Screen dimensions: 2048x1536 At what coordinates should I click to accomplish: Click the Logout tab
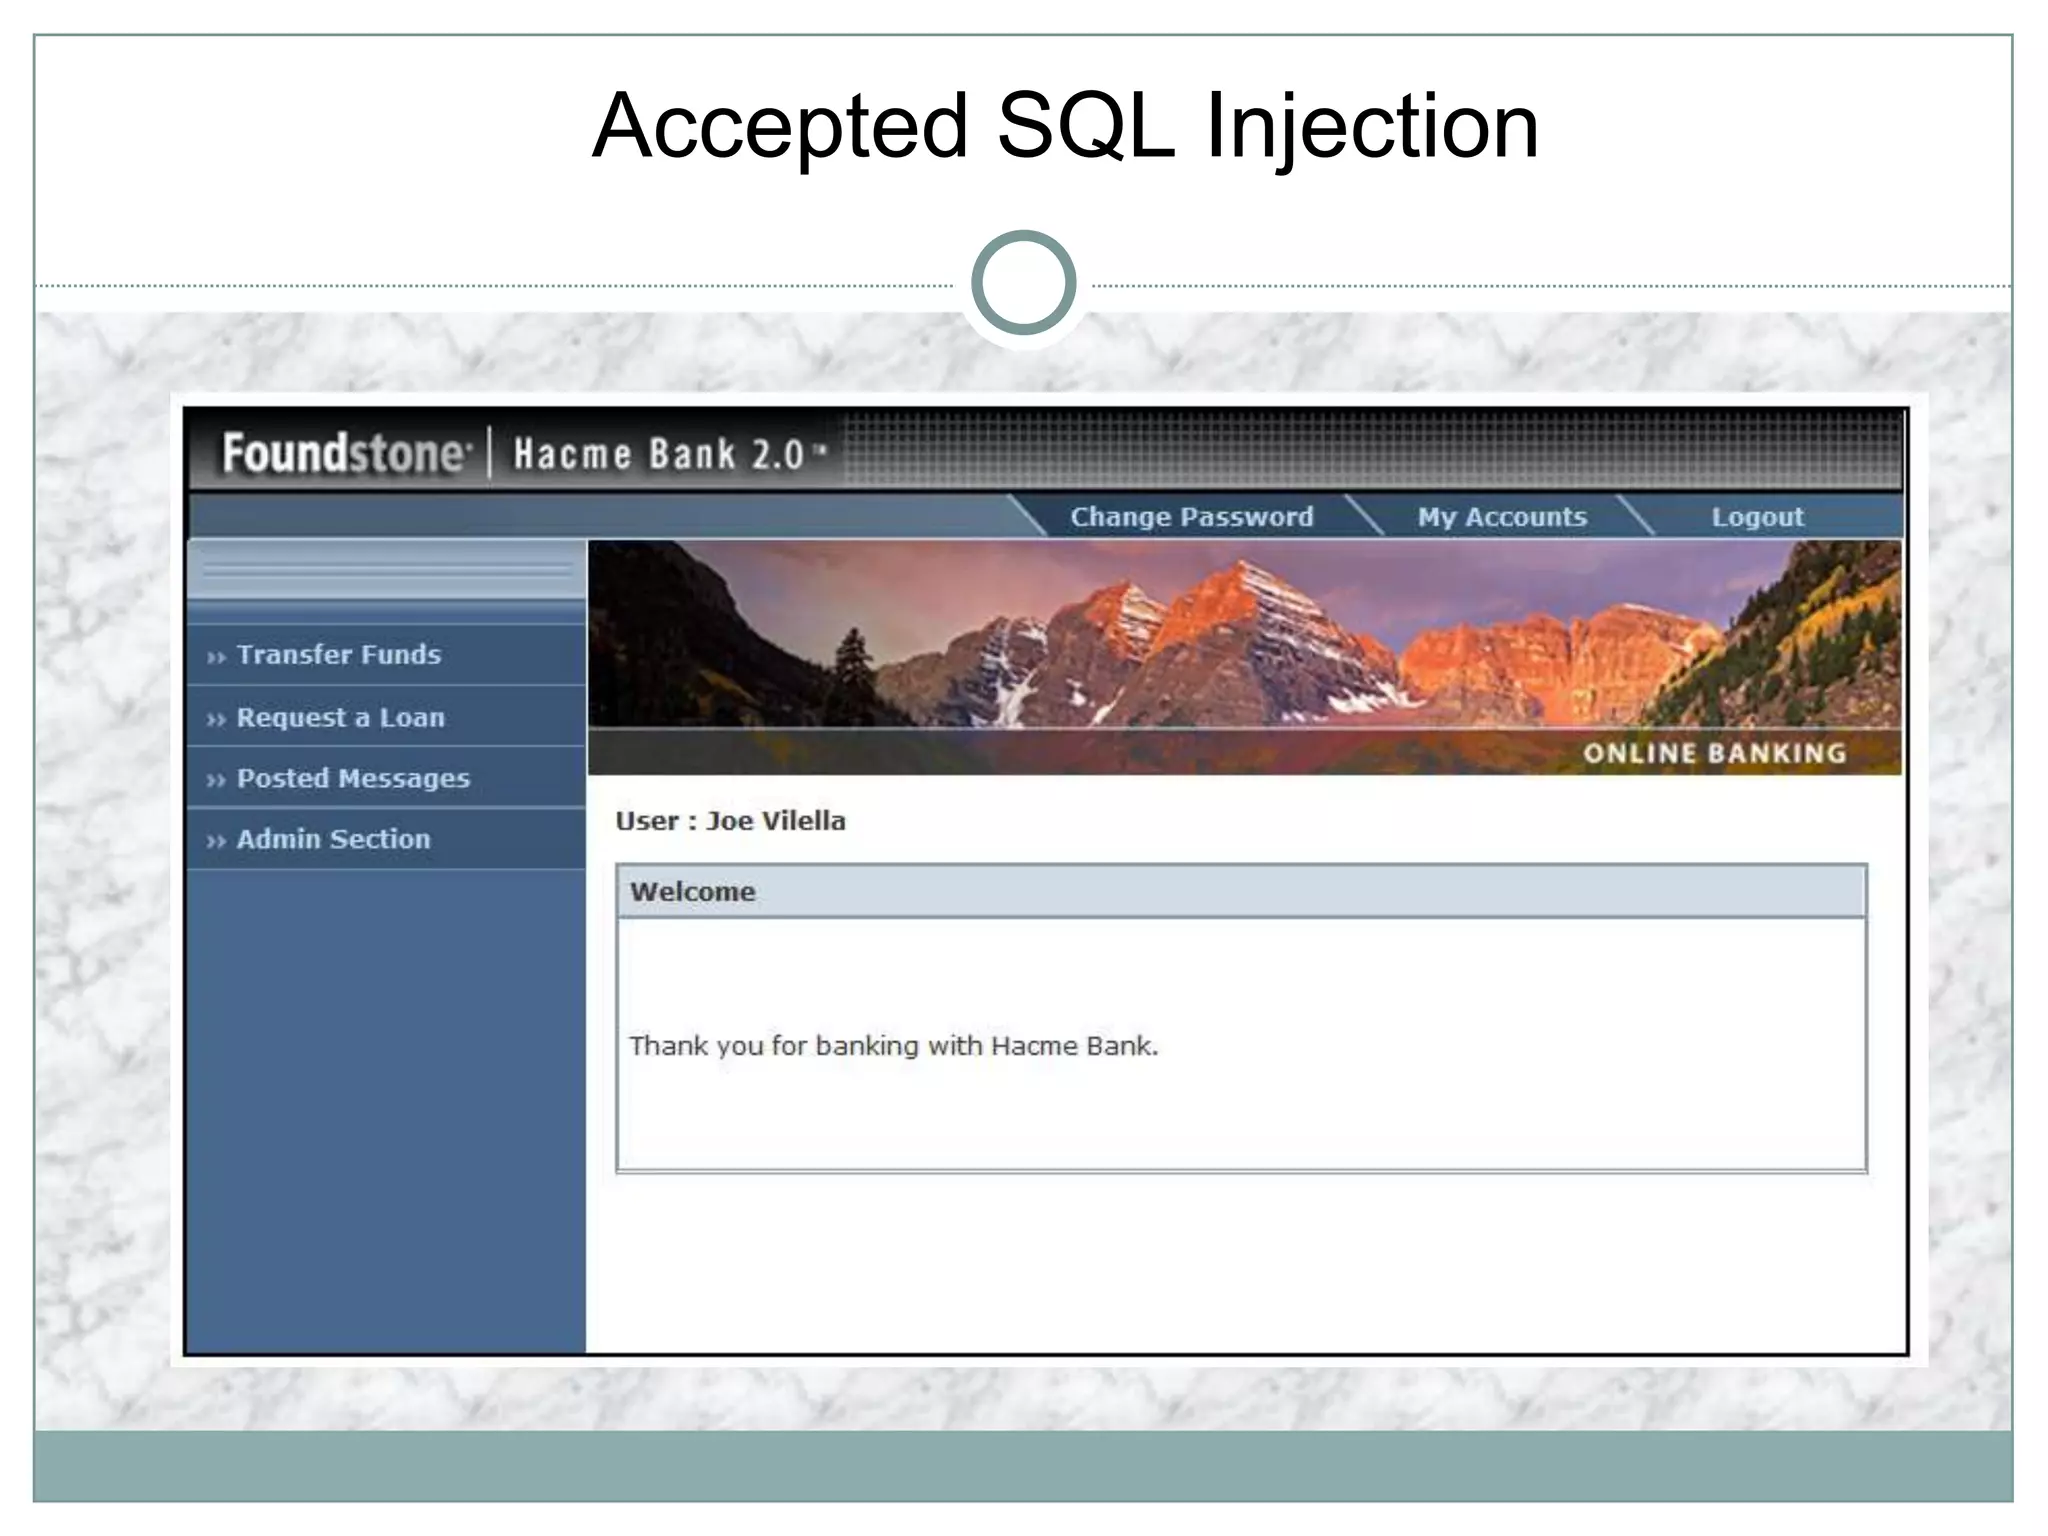click(x=1757, y=517)
